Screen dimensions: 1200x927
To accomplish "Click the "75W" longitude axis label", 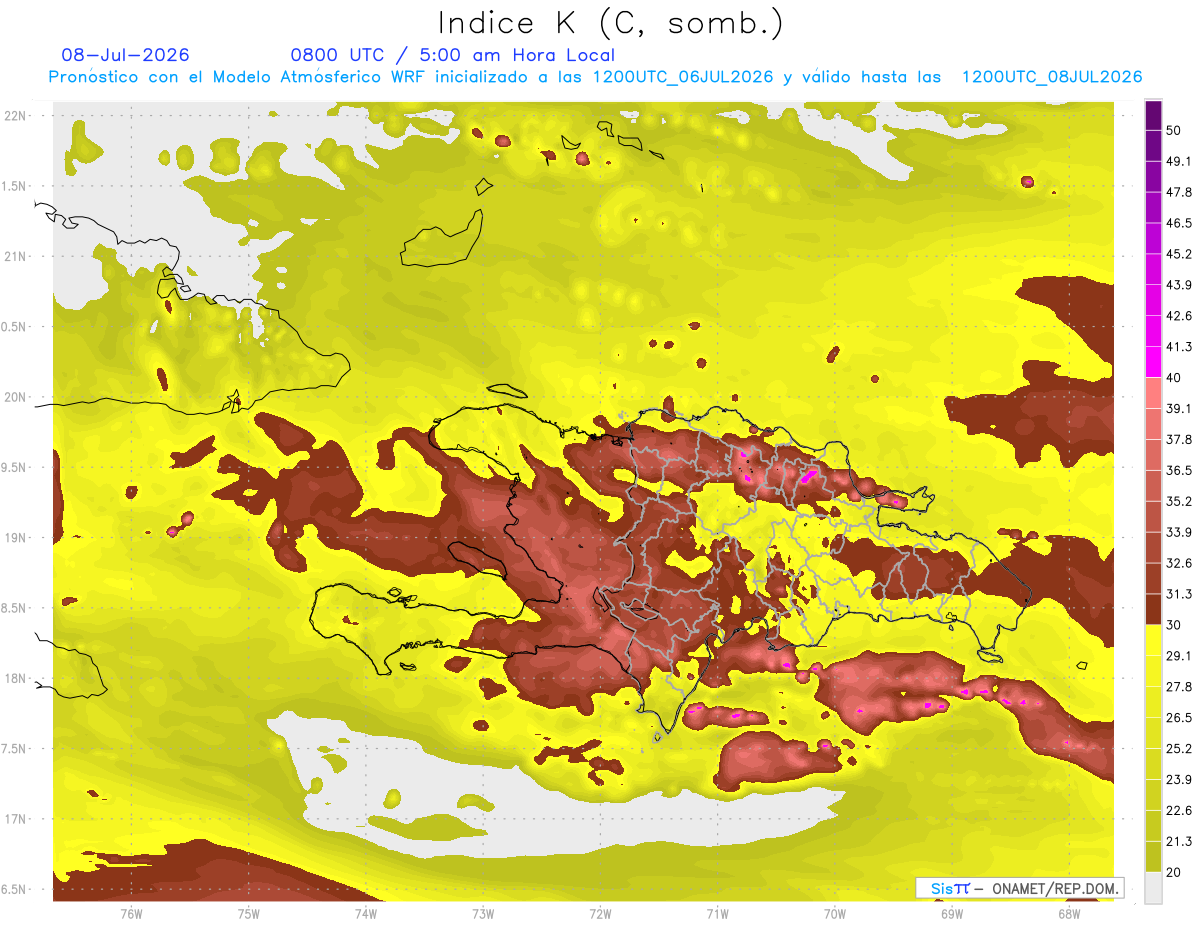I will pos(249,913).
